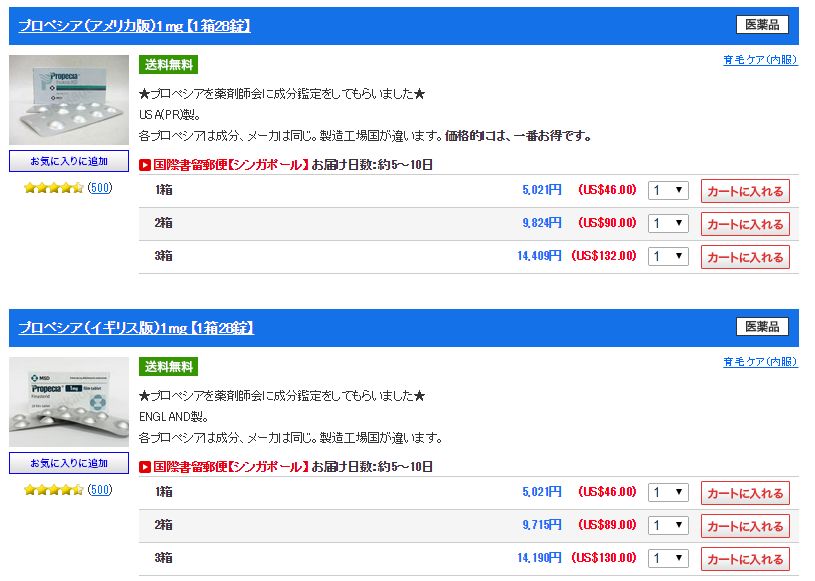Click the 送料無料 badge in the UK section

[x=168, y=367]
